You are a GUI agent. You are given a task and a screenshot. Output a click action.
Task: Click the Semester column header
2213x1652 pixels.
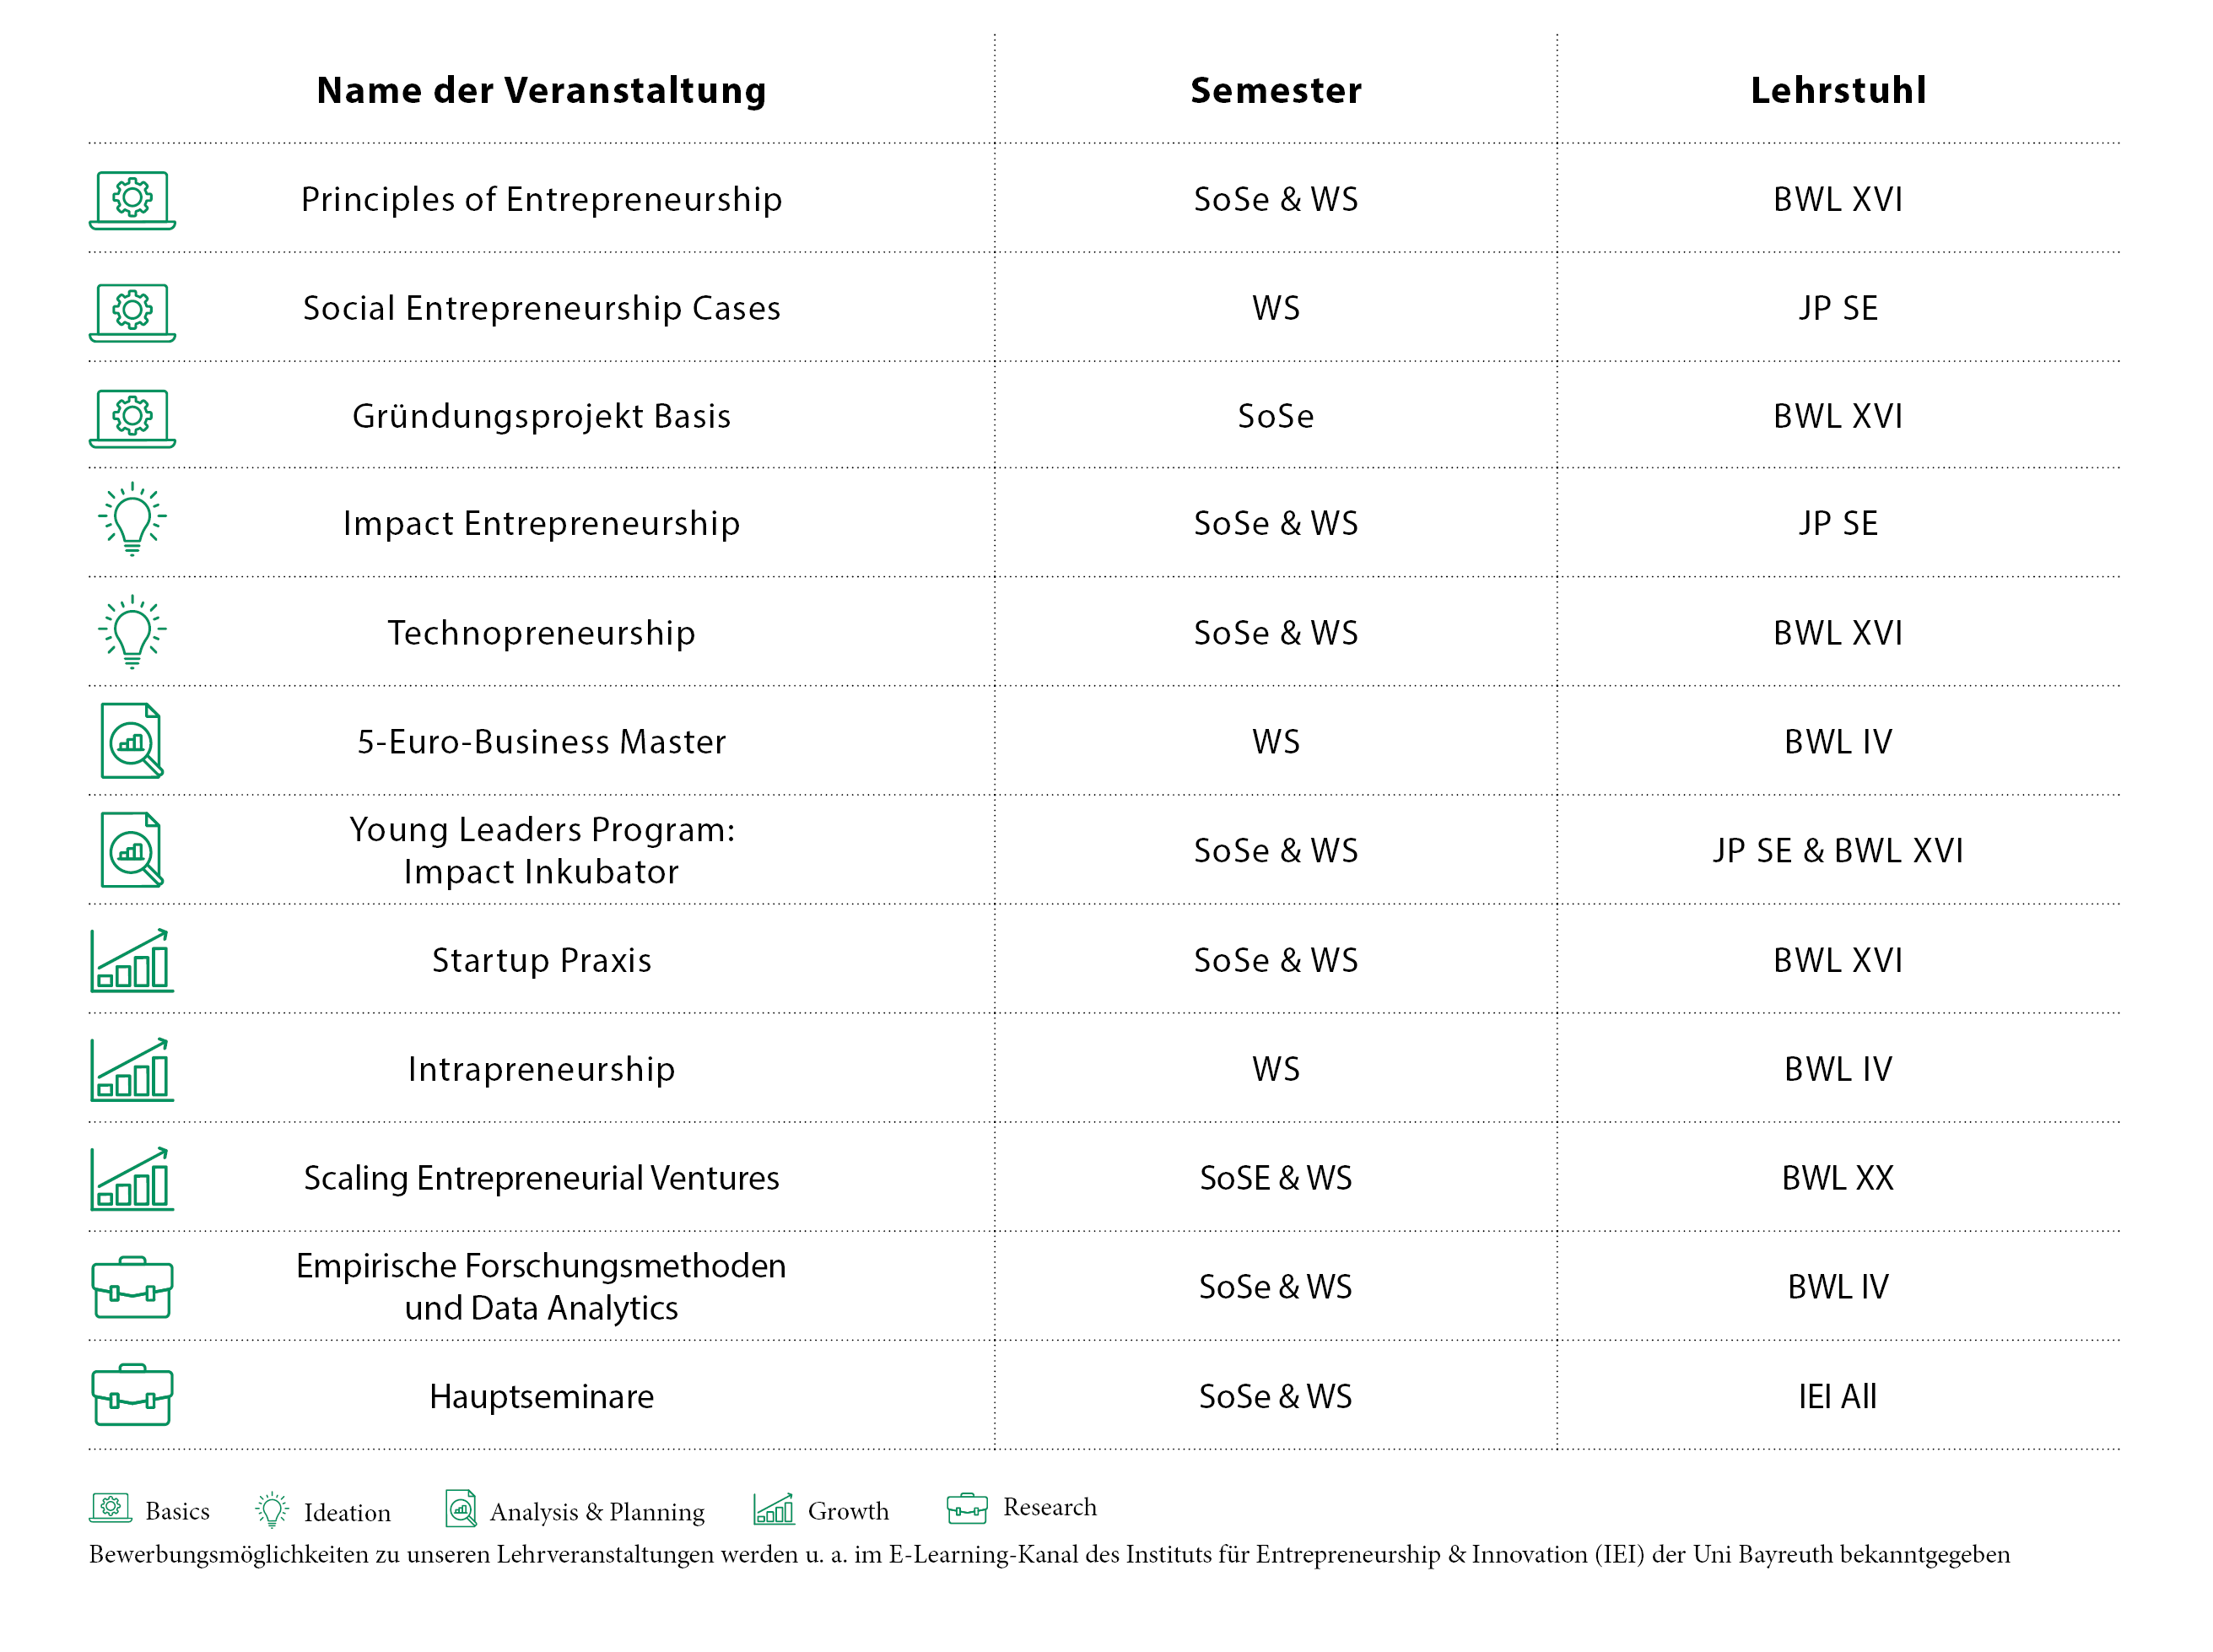click(1275, 90)
